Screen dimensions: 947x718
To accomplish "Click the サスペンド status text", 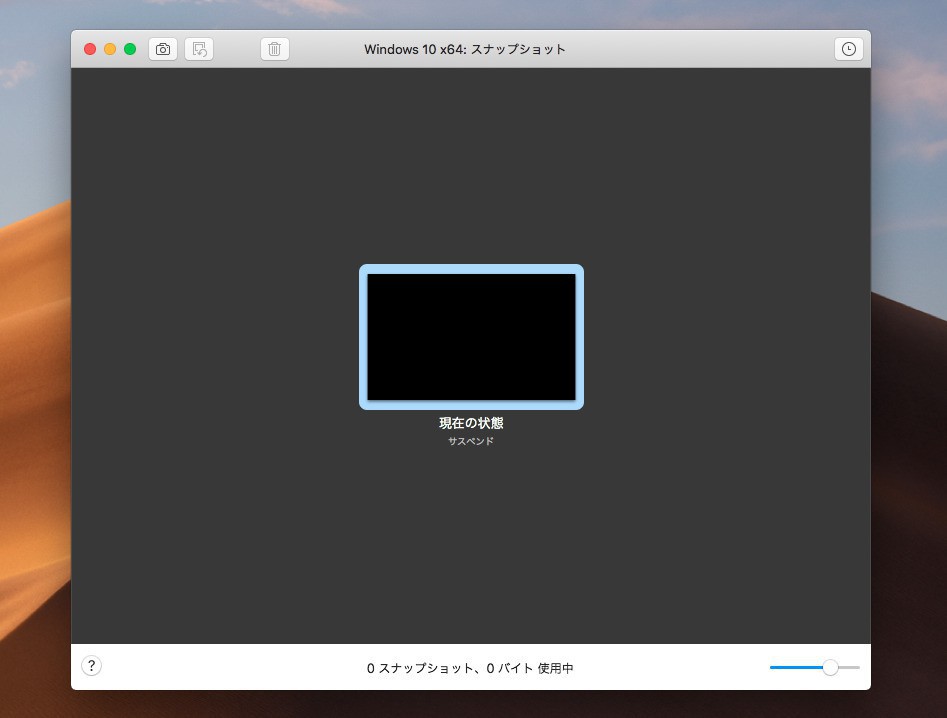I will [x=471, y=441].
